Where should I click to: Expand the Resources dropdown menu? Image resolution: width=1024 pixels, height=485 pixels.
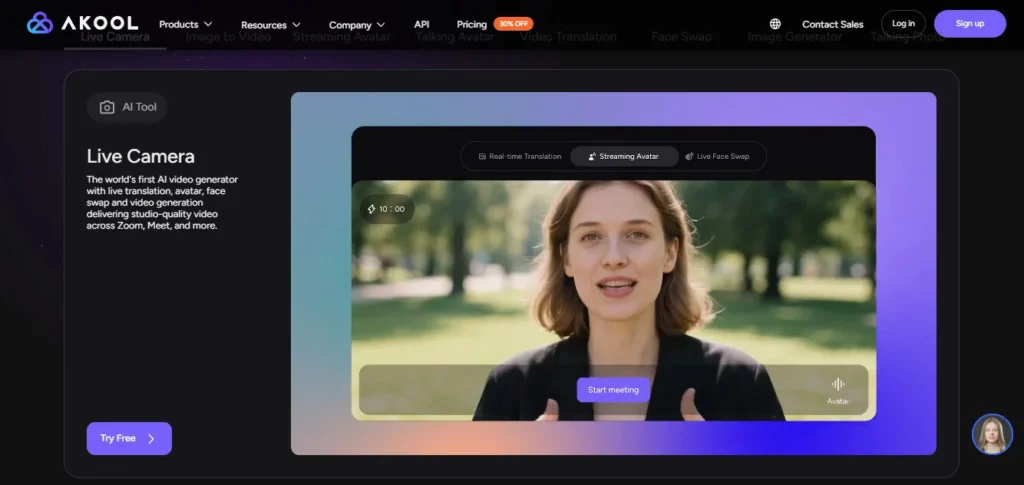tap(270, 25)
